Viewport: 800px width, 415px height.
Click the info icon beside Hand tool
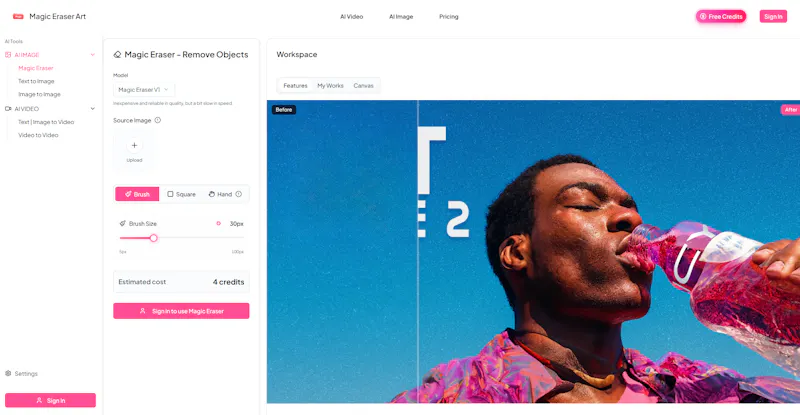(x=238, y=194)
